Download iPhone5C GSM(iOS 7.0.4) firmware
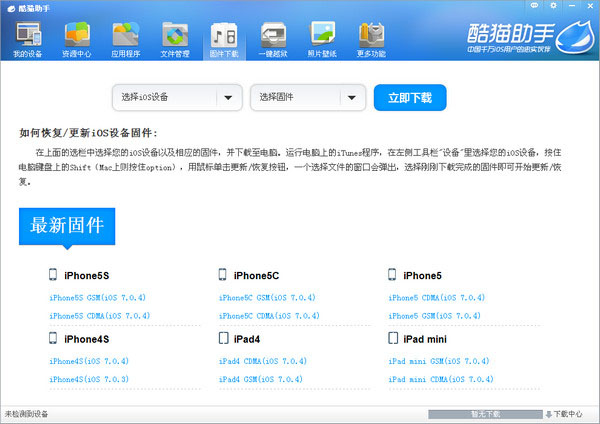The image size is (600, 424). point(267,298)
